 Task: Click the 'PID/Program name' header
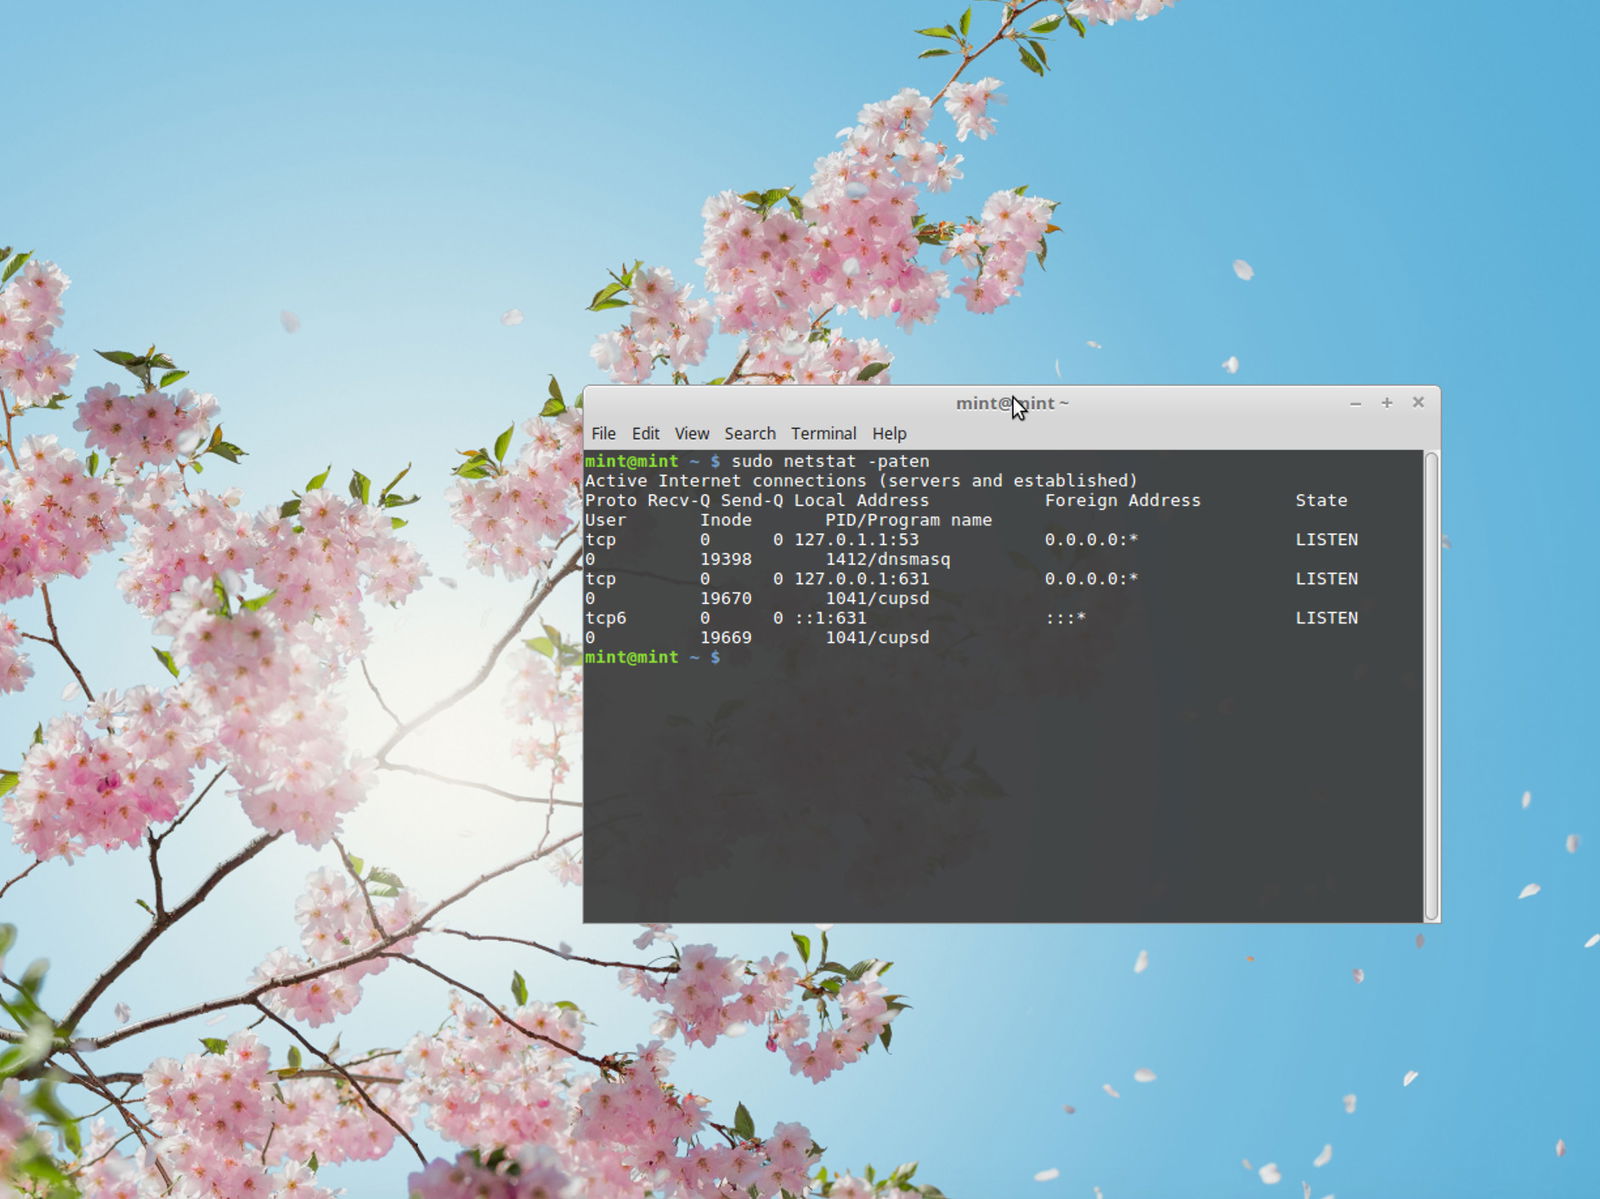pos(908,520)
